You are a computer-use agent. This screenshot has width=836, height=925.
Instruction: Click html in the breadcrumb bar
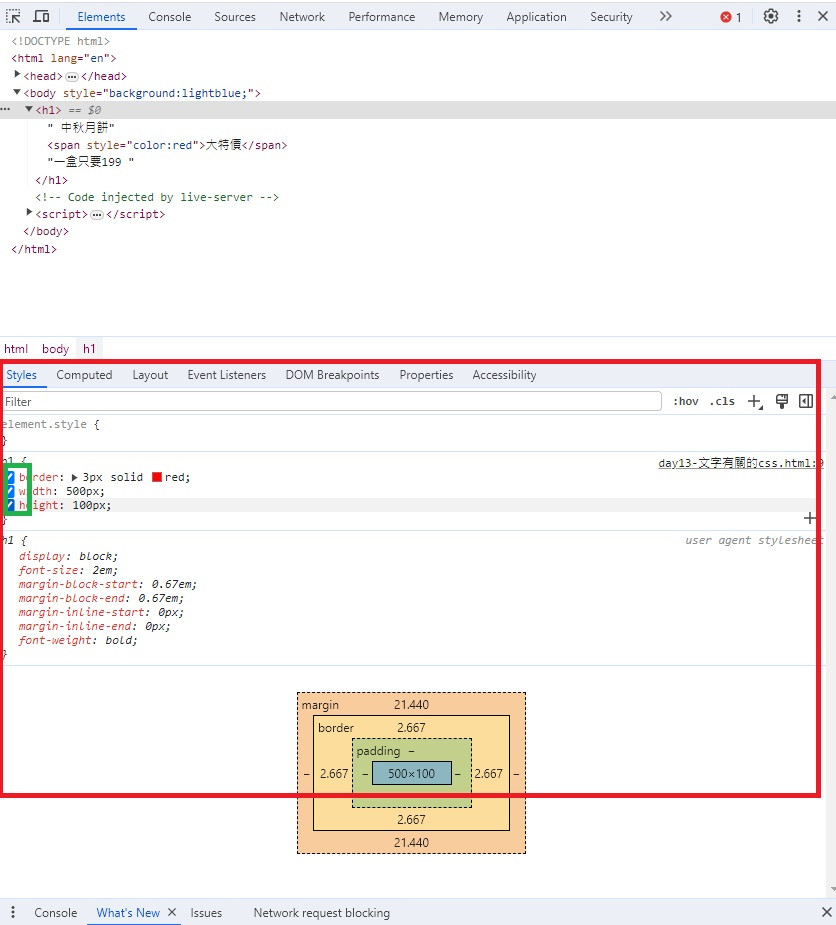(16, 349)
